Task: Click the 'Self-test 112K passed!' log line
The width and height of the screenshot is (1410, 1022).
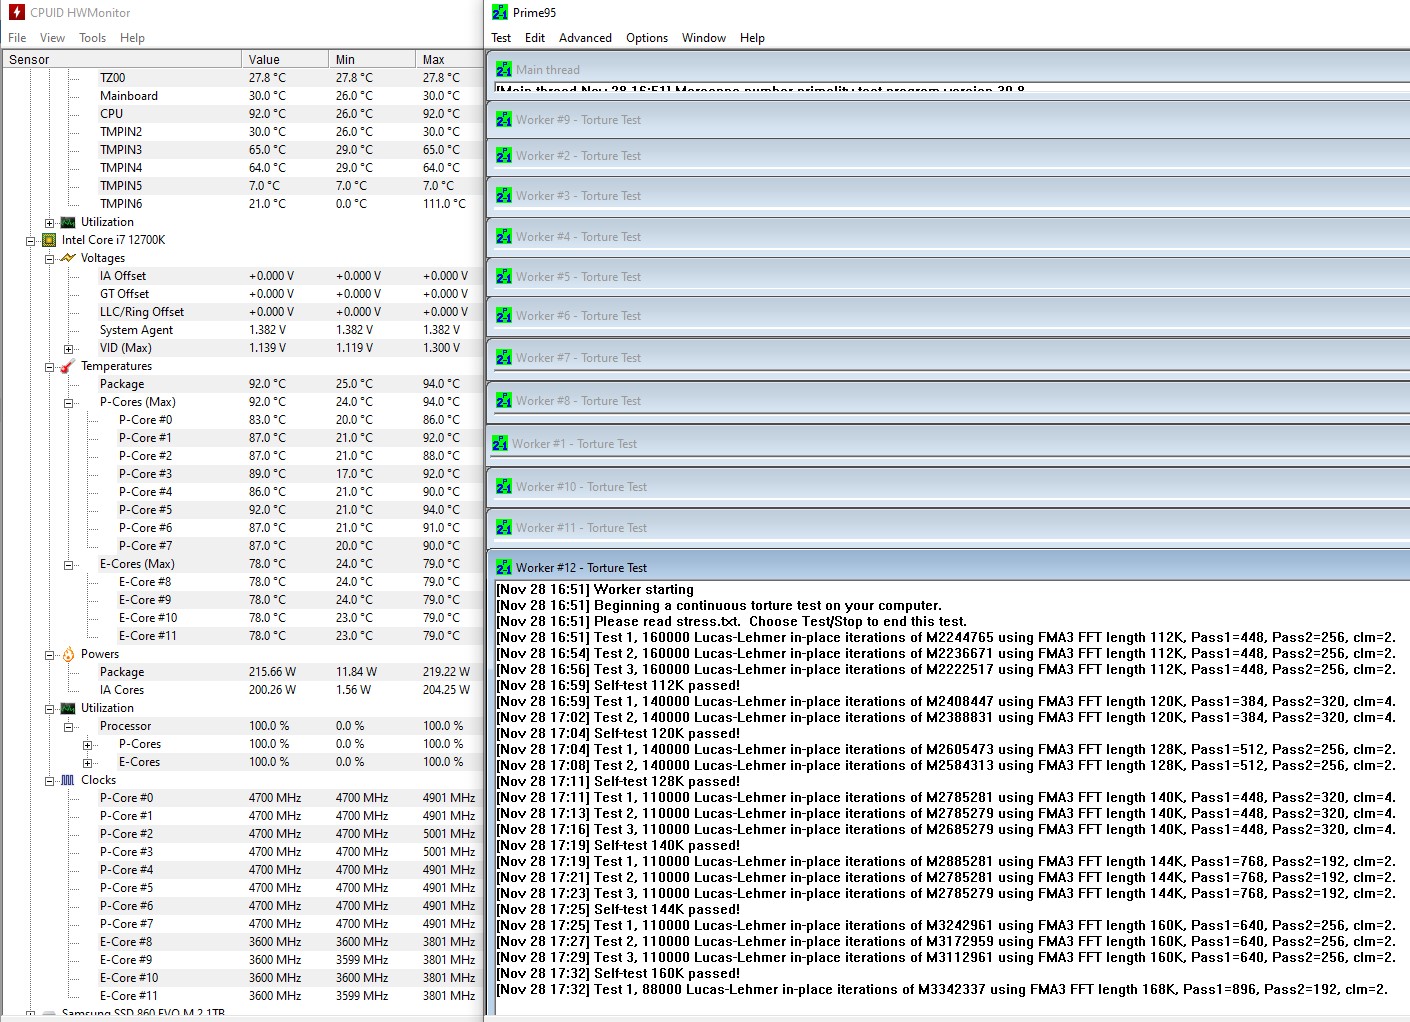Action: (618, 685)
